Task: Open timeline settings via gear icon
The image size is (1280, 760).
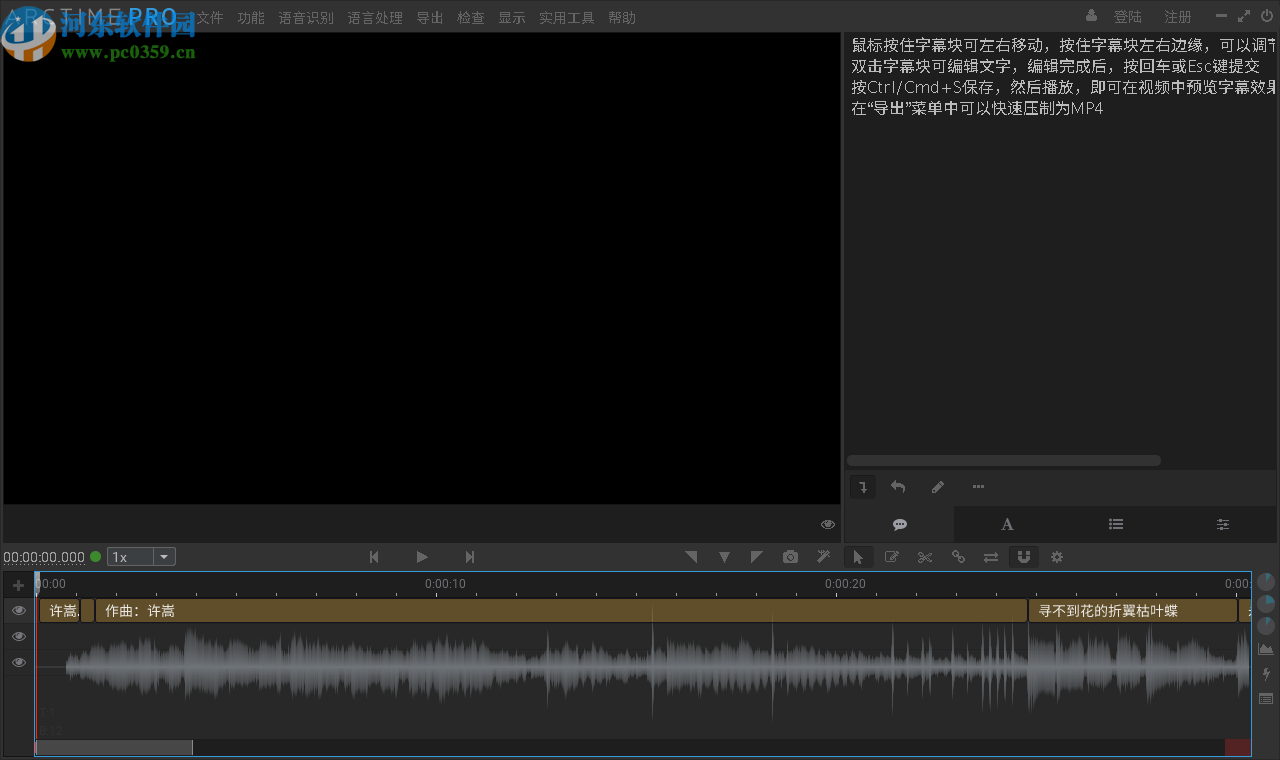Action: (1057, 557)
